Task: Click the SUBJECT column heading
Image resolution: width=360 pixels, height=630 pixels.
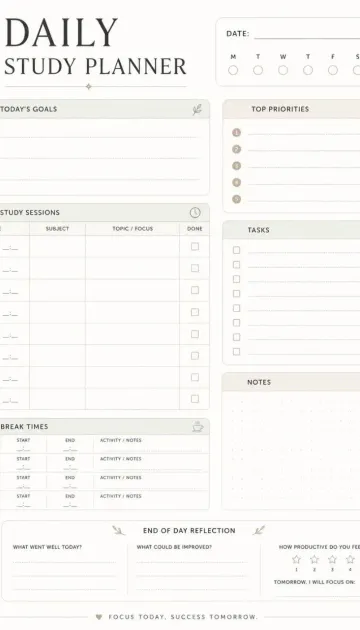Action: (57, 229)
